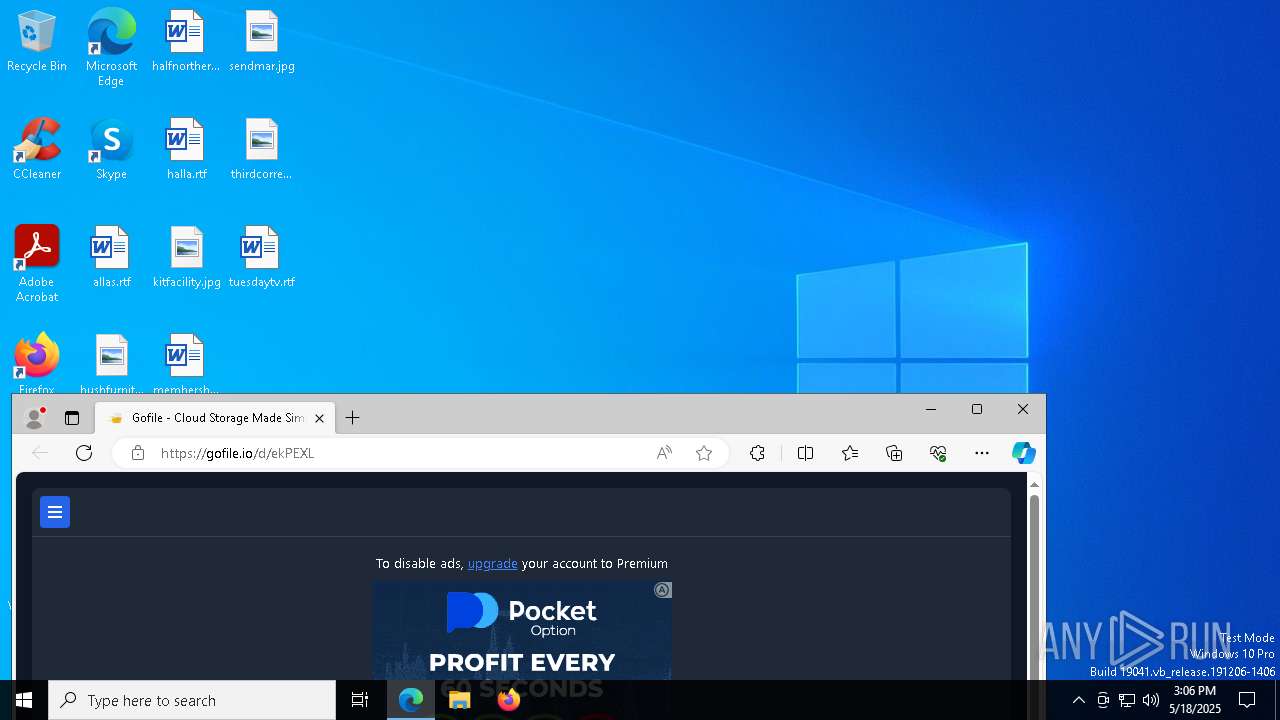Image resolution: width=1280 pixels, height=720 pixels.
Task: Open the Favorites list icon
Action: coord(850,453)
